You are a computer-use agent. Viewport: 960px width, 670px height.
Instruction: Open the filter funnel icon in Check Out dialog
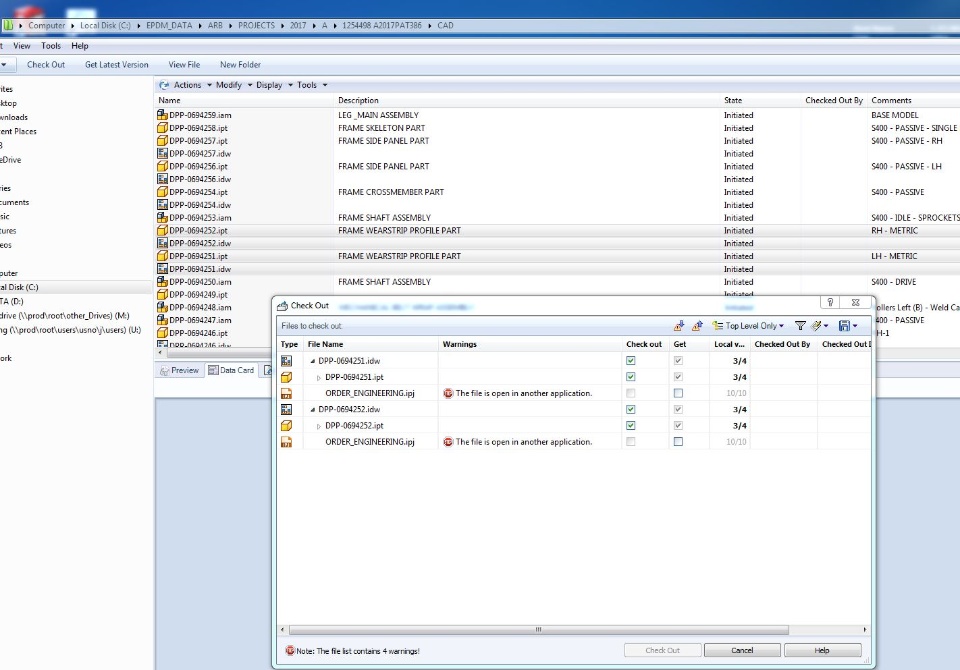tap(800, 326)
